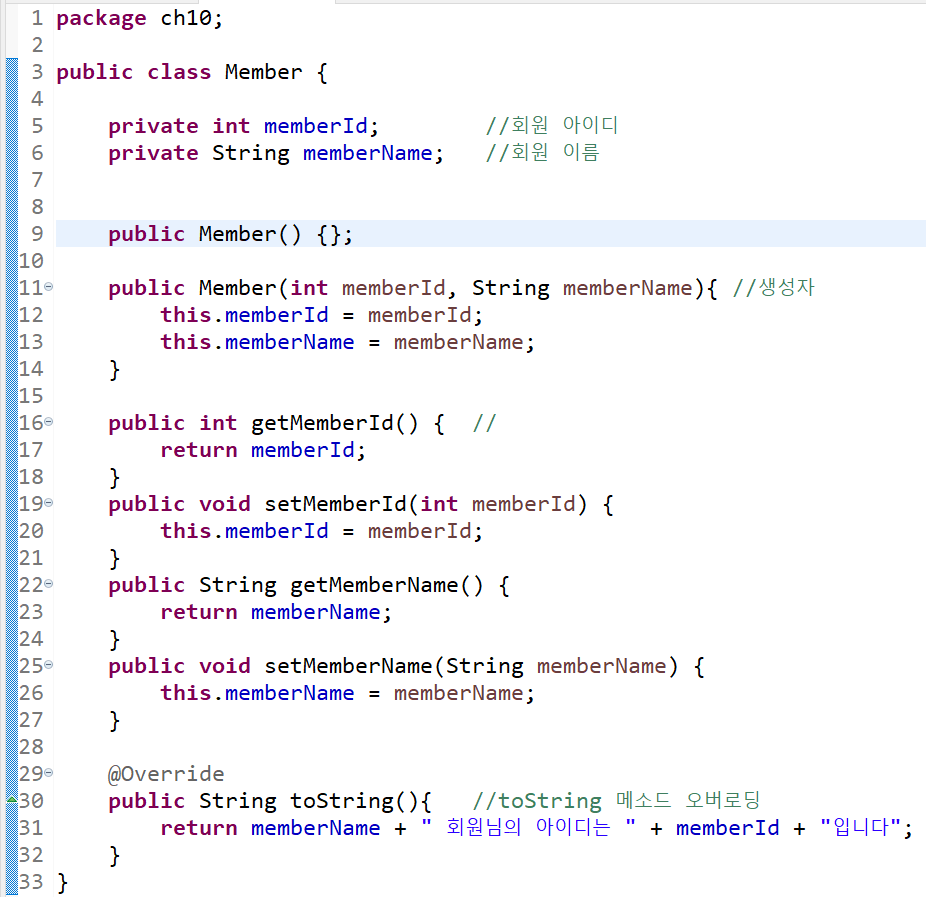Collapse the getMemberName method fold at line 22
926x897 pixels.
(x=49, y=583)
